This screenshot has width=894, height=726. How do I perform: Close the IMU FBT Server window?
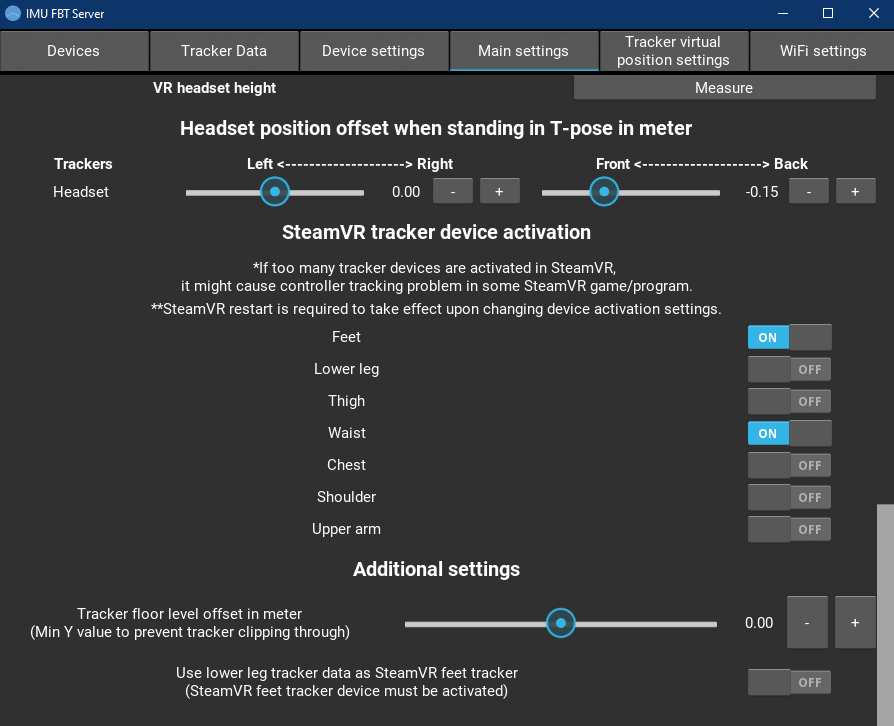[x=873, y=14]
